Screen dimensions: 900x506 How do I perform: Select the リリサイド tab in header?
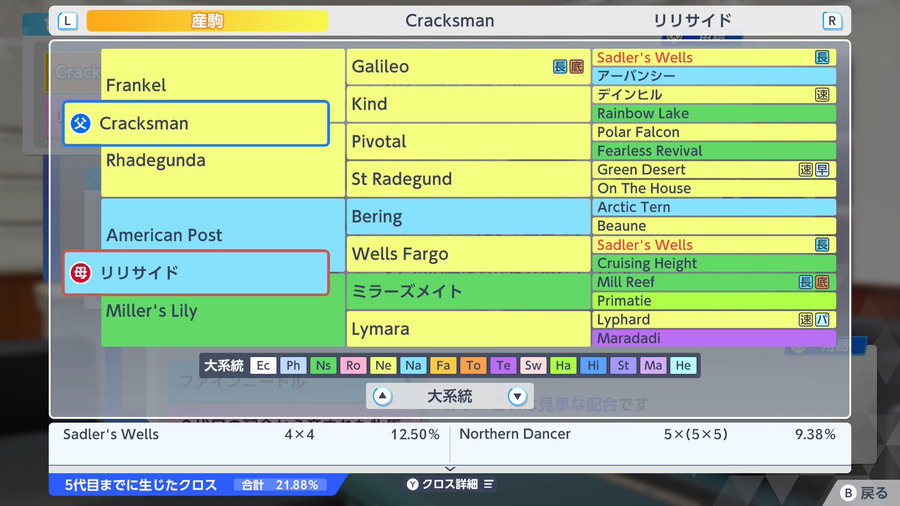click(x=692, y=21)
